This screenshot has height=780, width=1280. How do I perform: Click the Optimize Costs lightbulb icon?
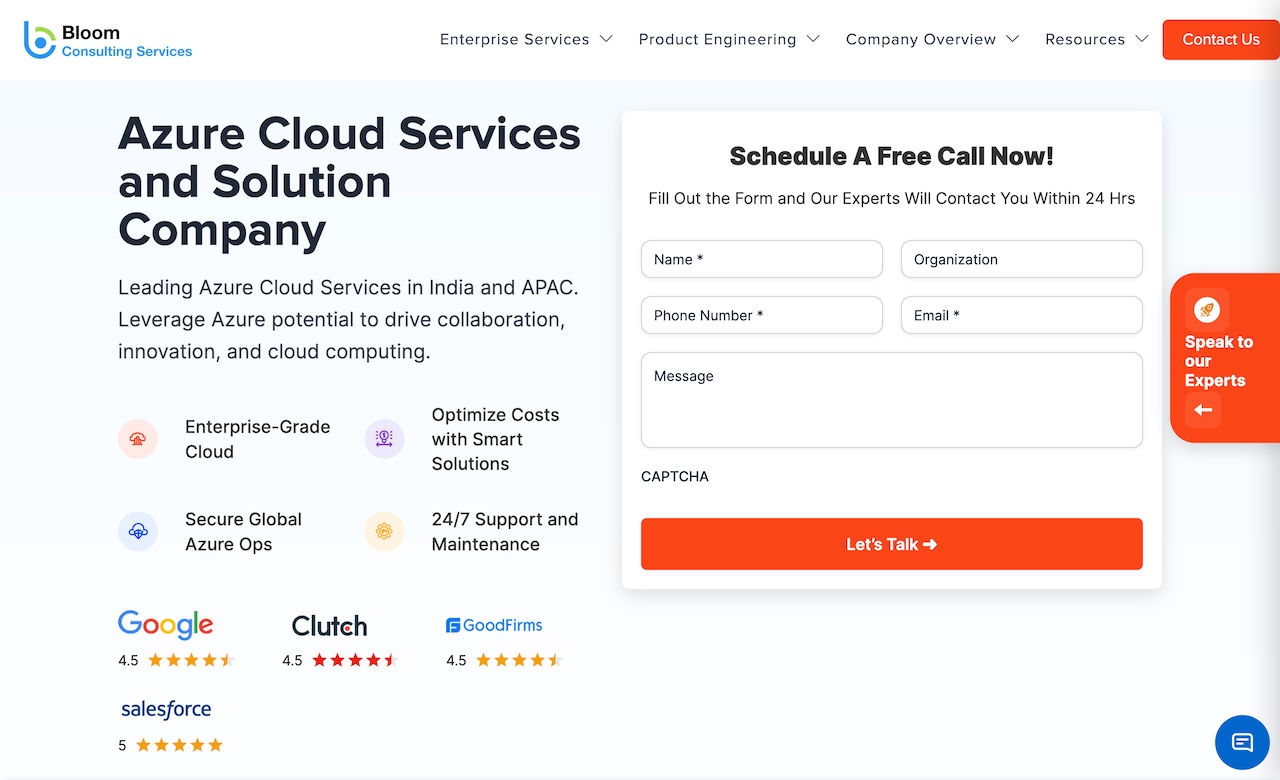384,439
